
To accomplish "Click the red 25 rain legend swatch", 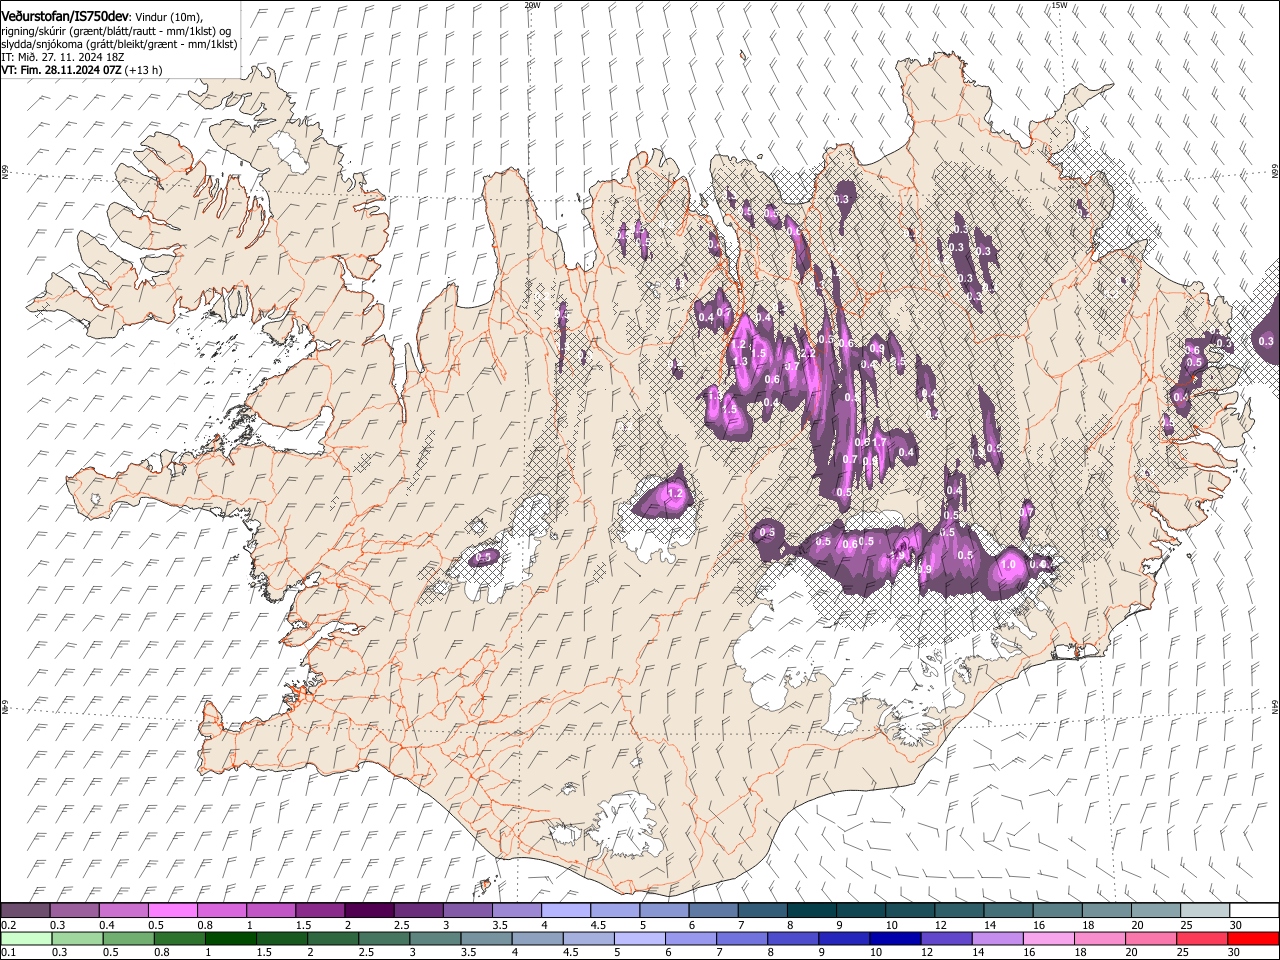I will coord(1203,938).
